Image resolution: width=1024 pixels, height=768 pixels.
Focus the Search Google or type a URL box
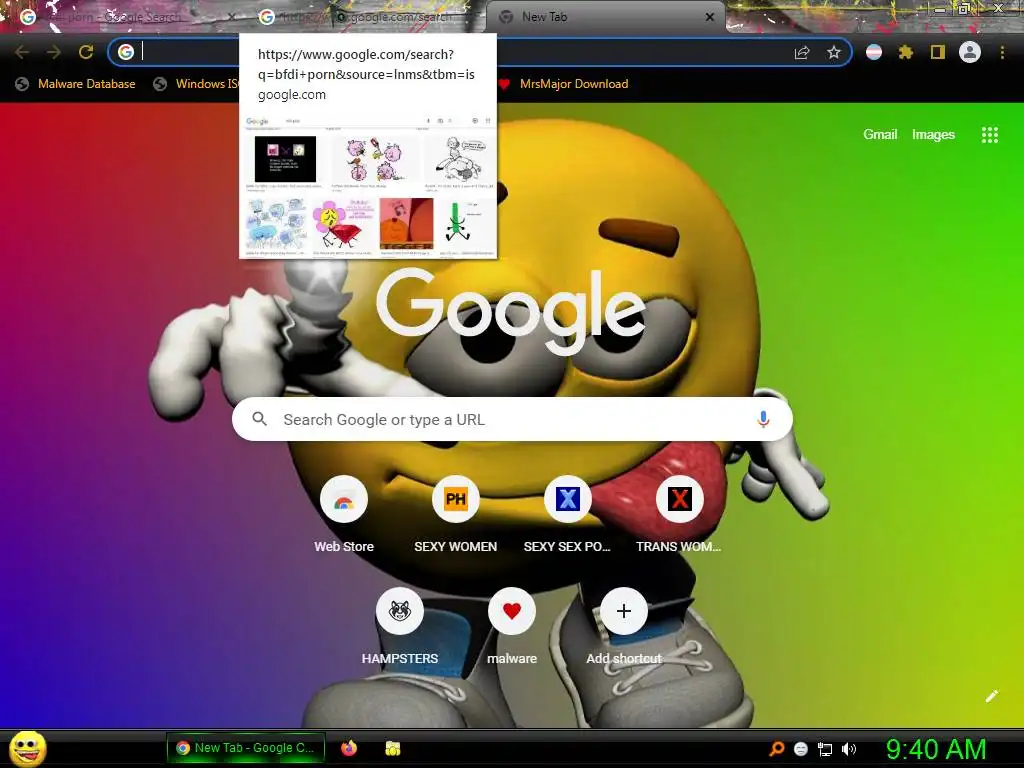coord(512,419)
